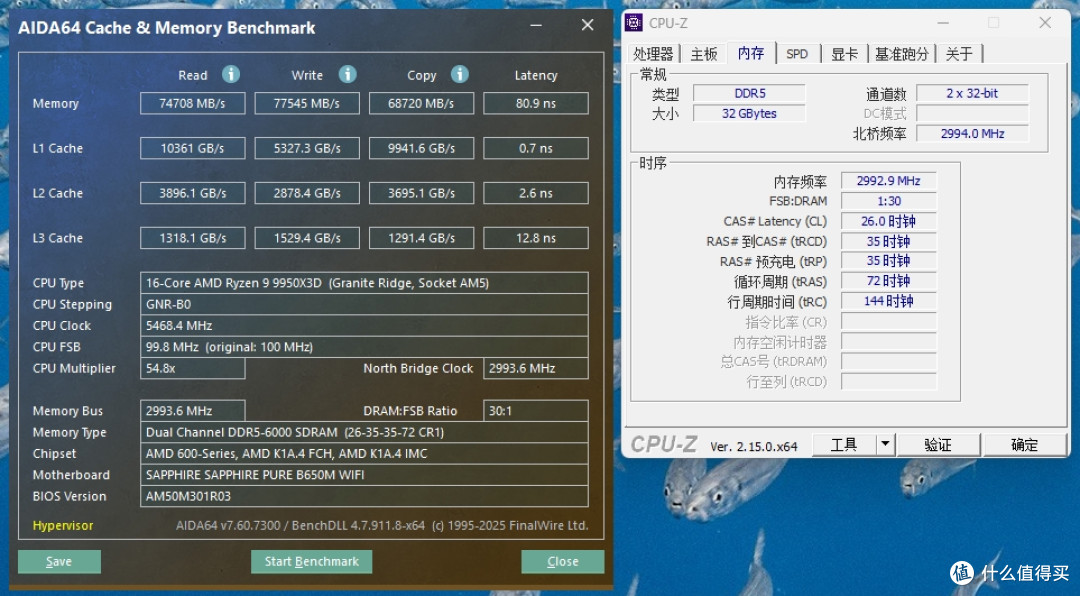Open the CPU-Z 工具 dropdown arrow
This screenshot has height=596, width=1080.
point(886,444)
